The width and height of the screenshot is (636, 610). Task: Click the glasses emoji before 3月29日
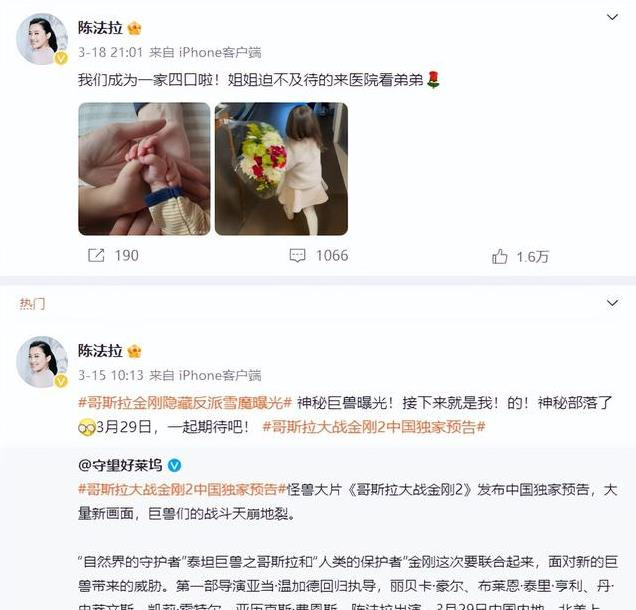[x=86, y=427]
